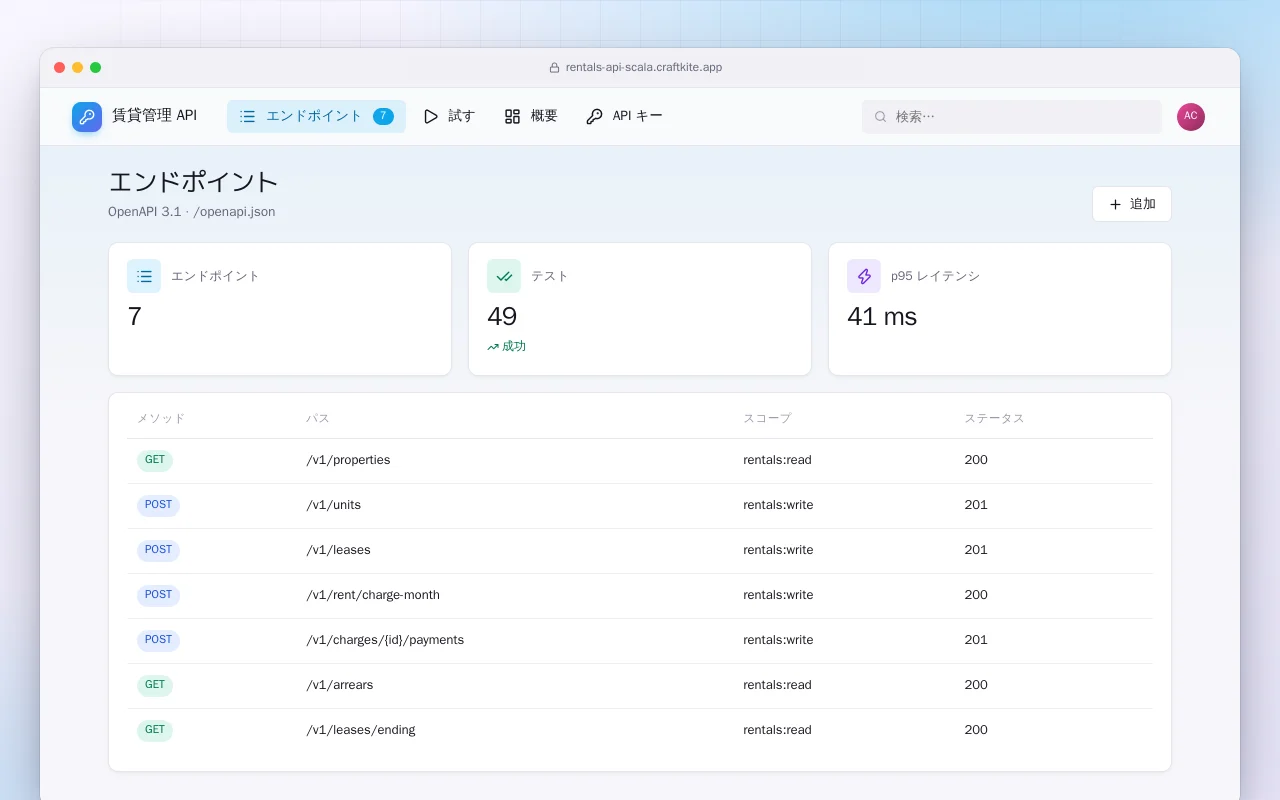Click the list icon on エンドポイント card
1280x800 pixels.
click(144, 276)
